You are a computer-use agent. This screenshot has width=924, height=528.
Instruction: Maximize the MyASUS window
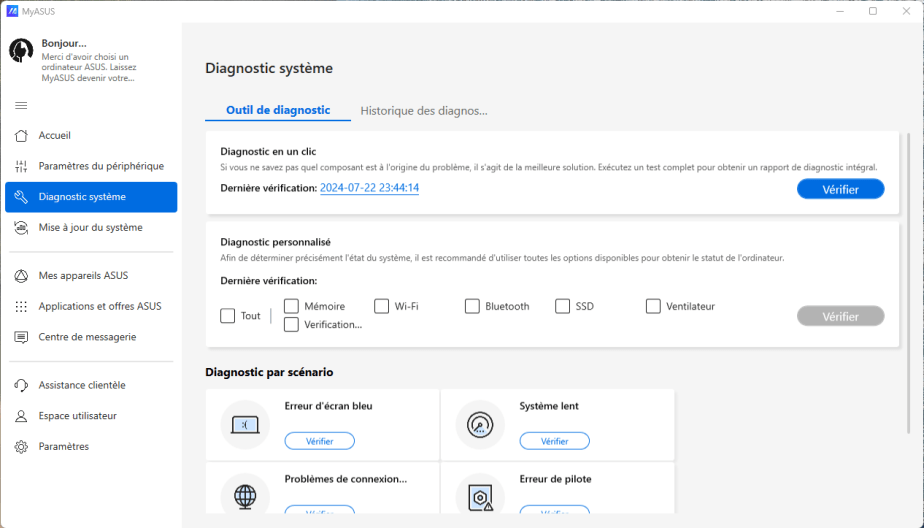pos(873,11)
